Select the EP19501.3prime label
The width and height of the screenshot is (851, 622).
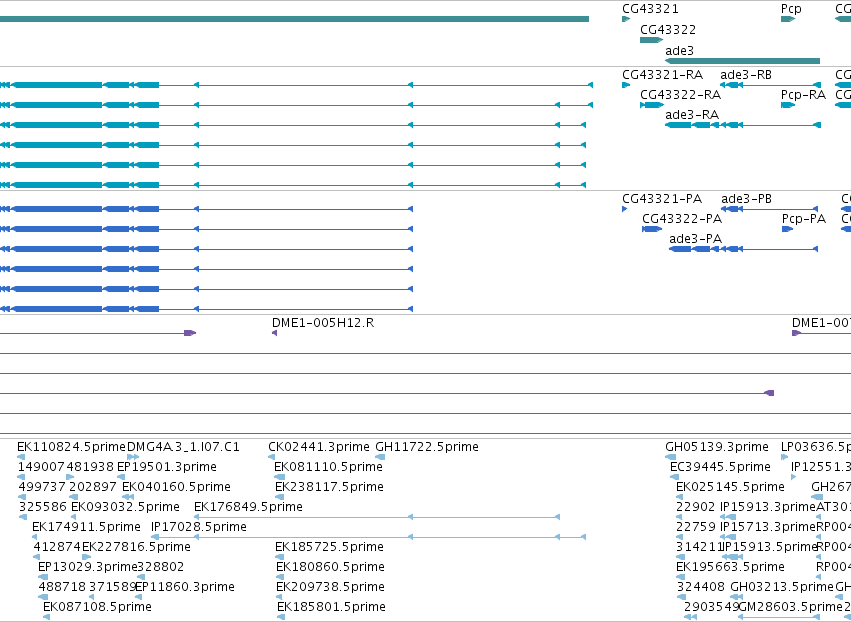pyautogui.click(x=167, y=467)
